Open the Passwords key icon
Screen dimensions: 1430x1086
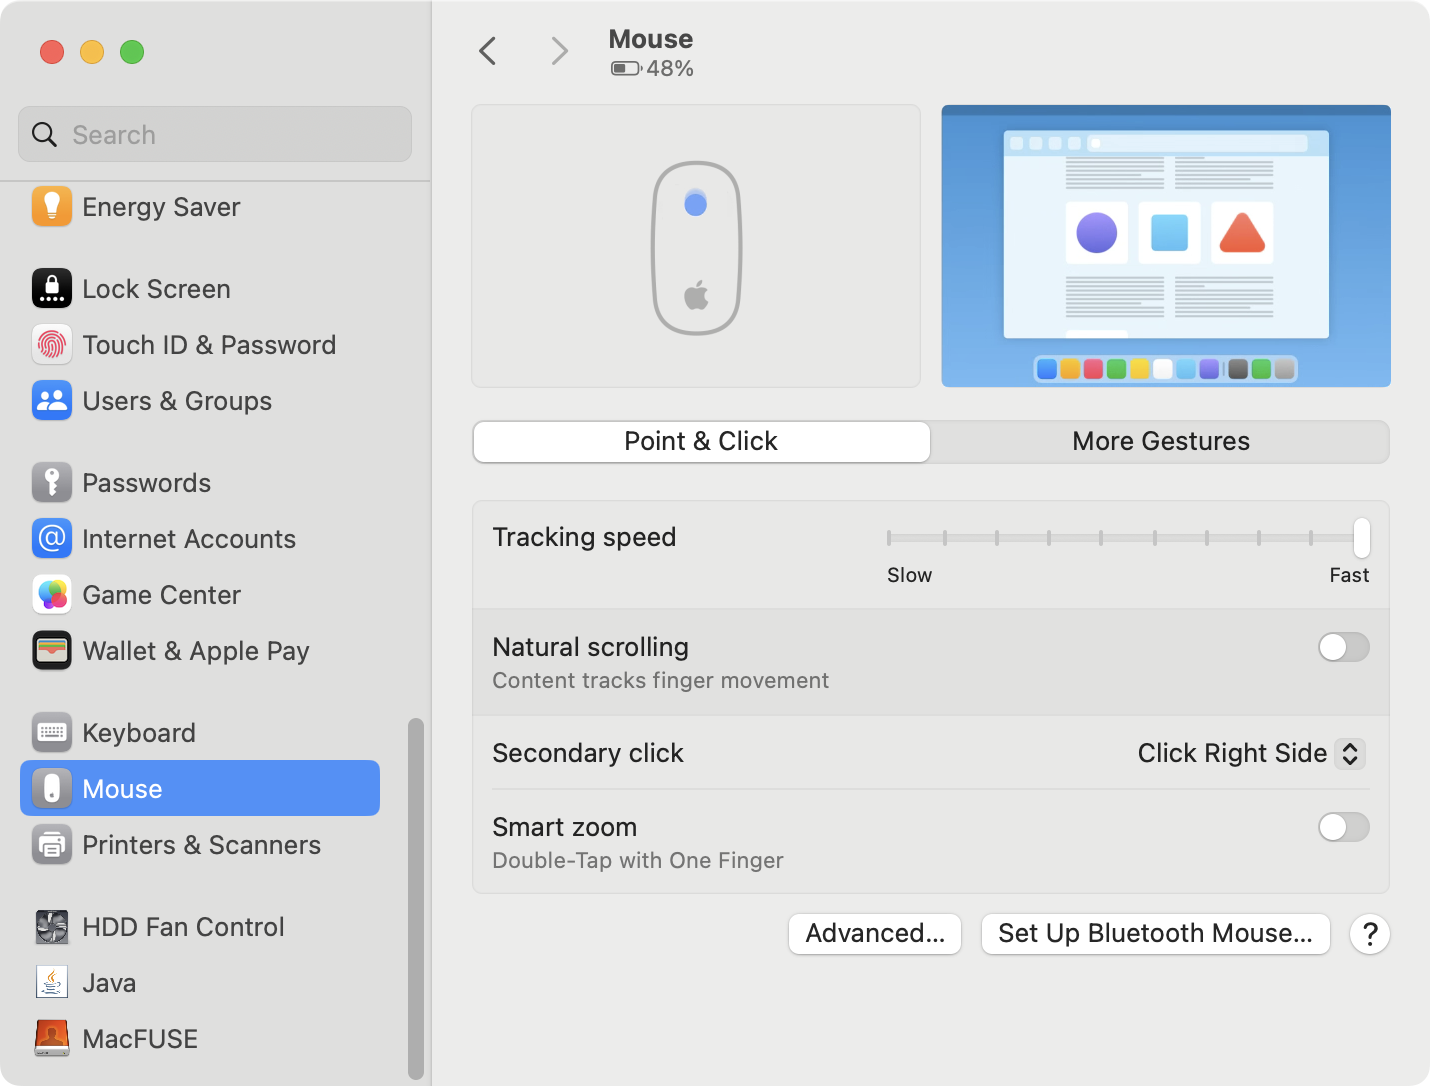tap(52, 483)
